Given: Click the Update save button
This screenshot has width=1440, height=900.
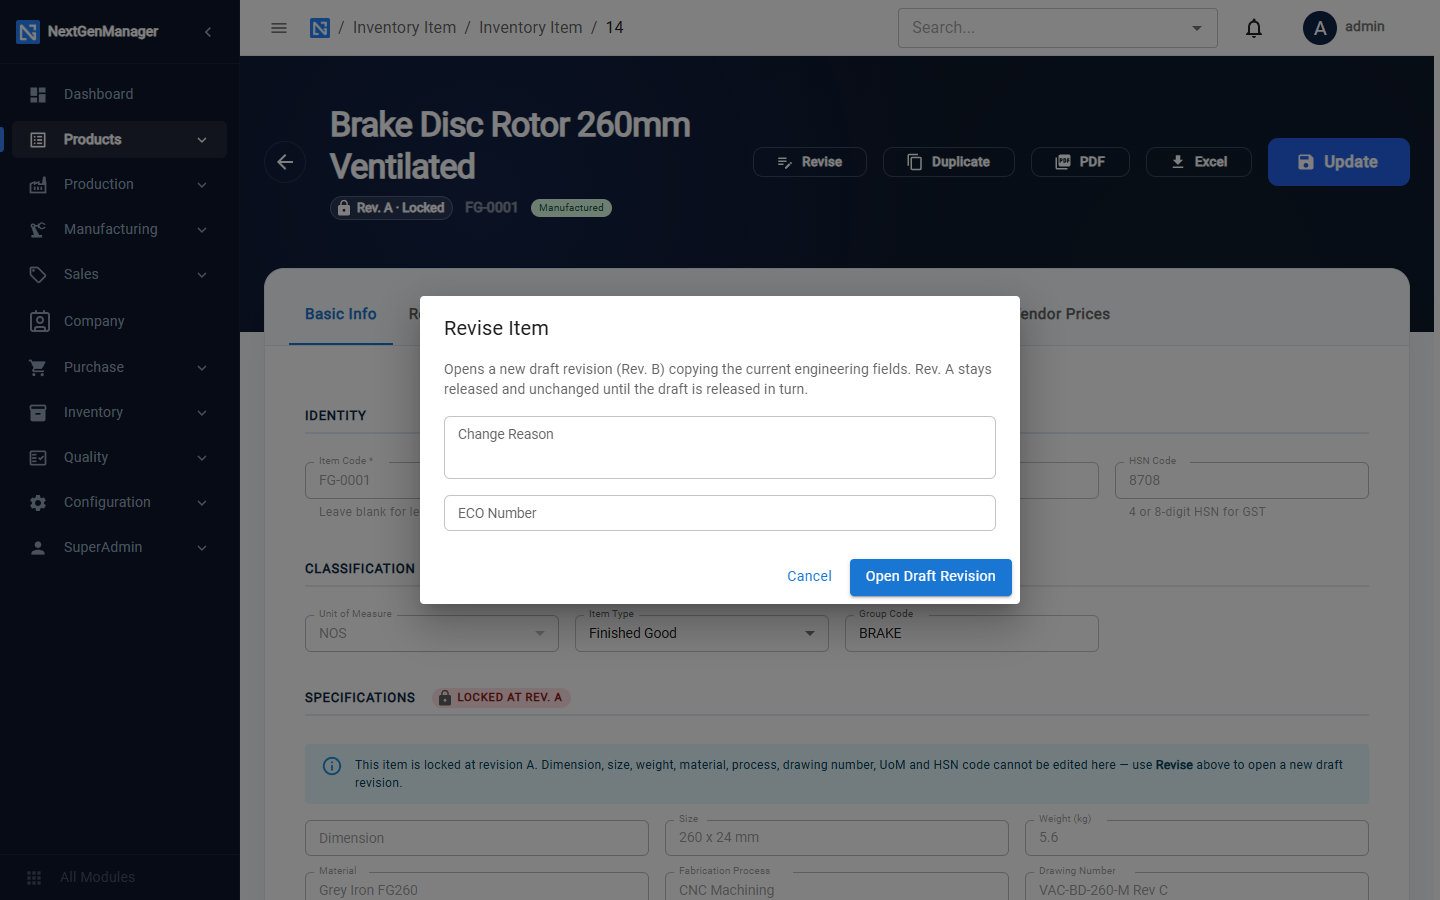Looking at the screenshot, I should click(x=1339, y=162).
